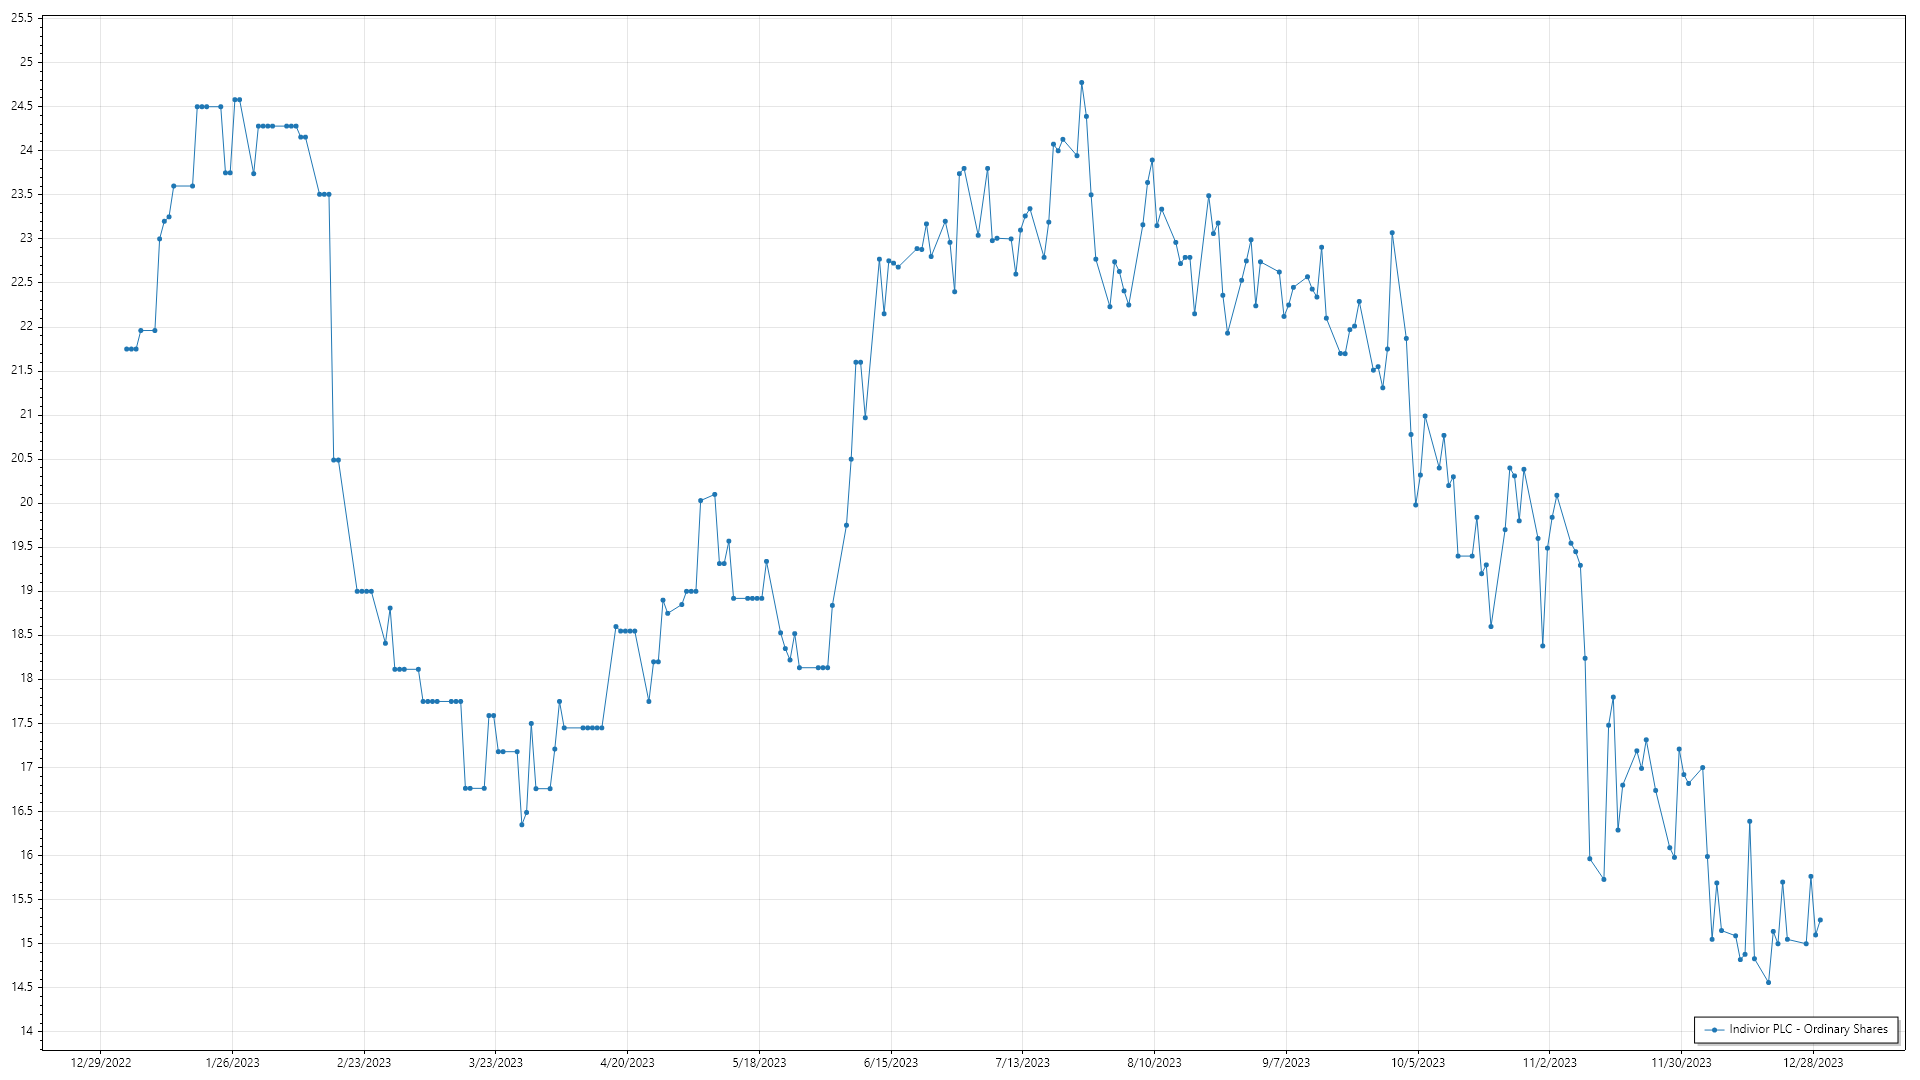Click the isolated 23.05 spike before 10/5/2023

click(x=1392, y=233)
